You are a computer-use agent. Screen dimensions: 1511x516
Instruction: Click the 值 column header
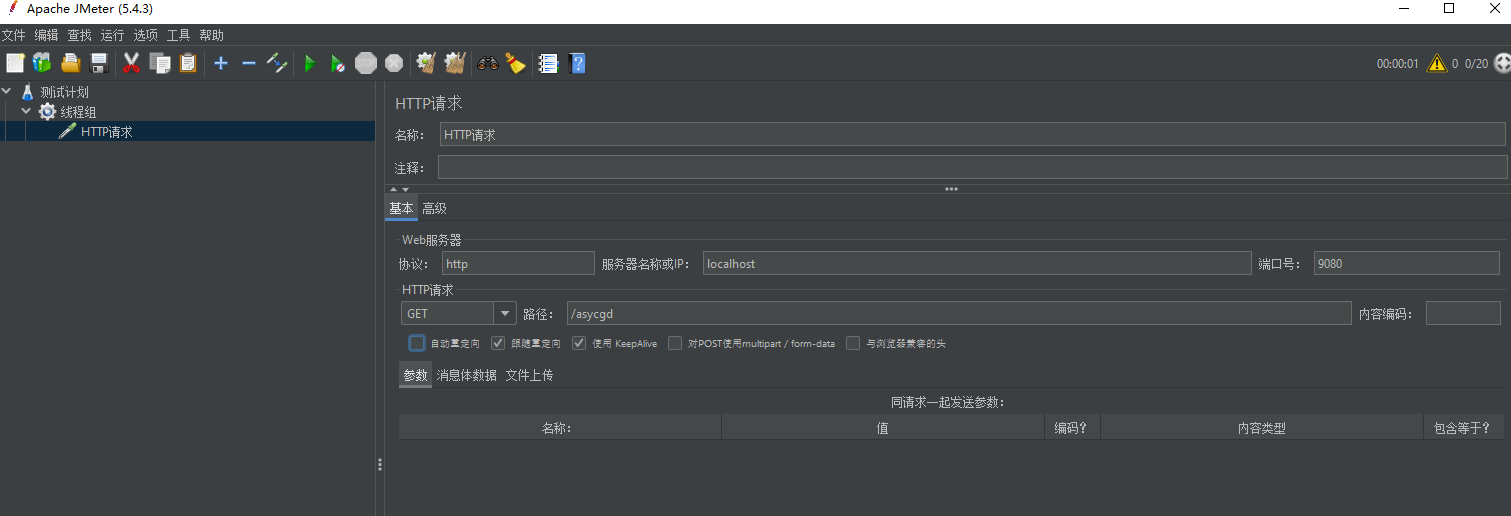[x=883, y=427]
